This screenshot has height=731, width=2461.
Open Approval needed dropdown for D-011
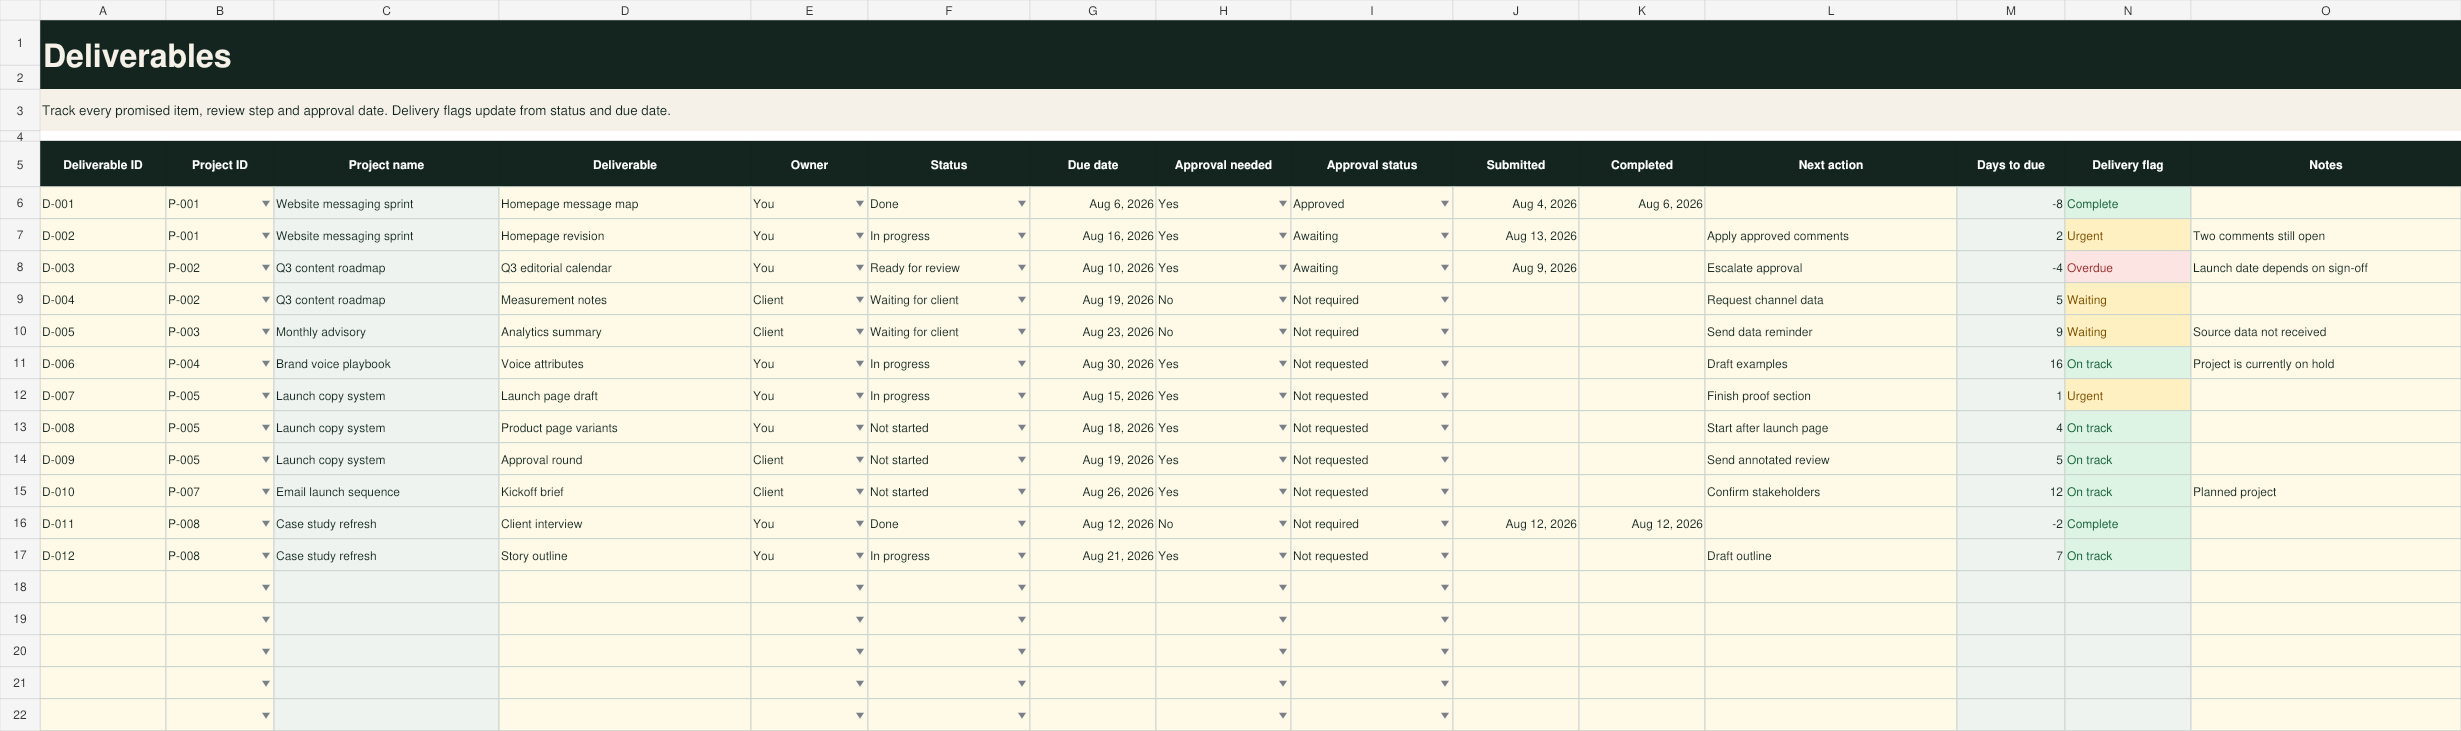(1282, 524)
